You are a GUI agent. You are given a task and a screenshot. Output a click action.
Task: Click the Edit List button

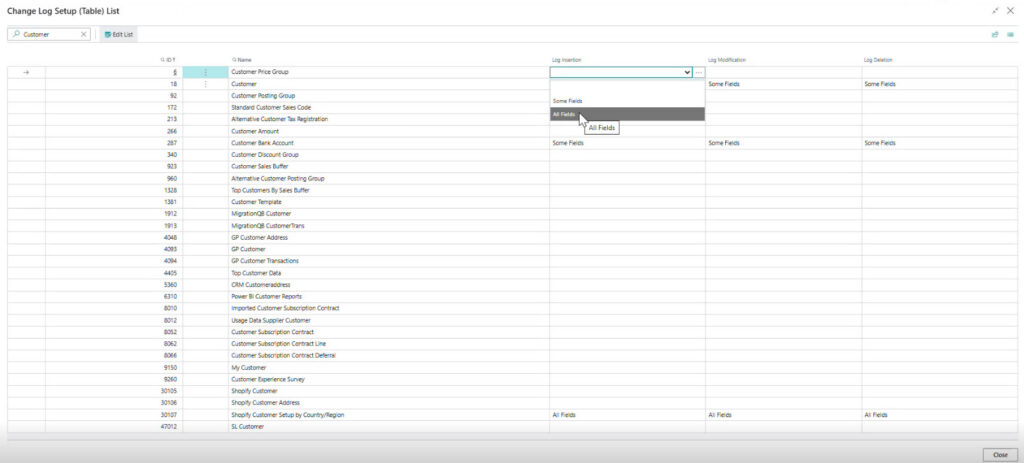(119, 35)
